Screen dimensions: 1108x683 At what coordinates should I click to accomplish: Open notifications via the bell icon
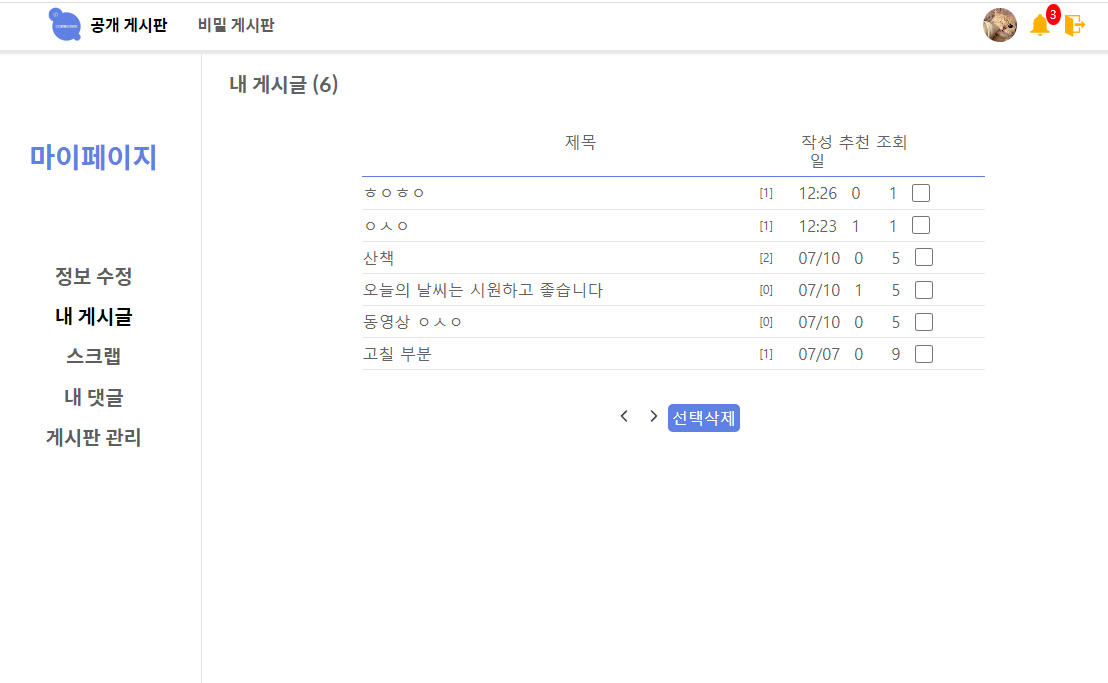point(1039,26)
